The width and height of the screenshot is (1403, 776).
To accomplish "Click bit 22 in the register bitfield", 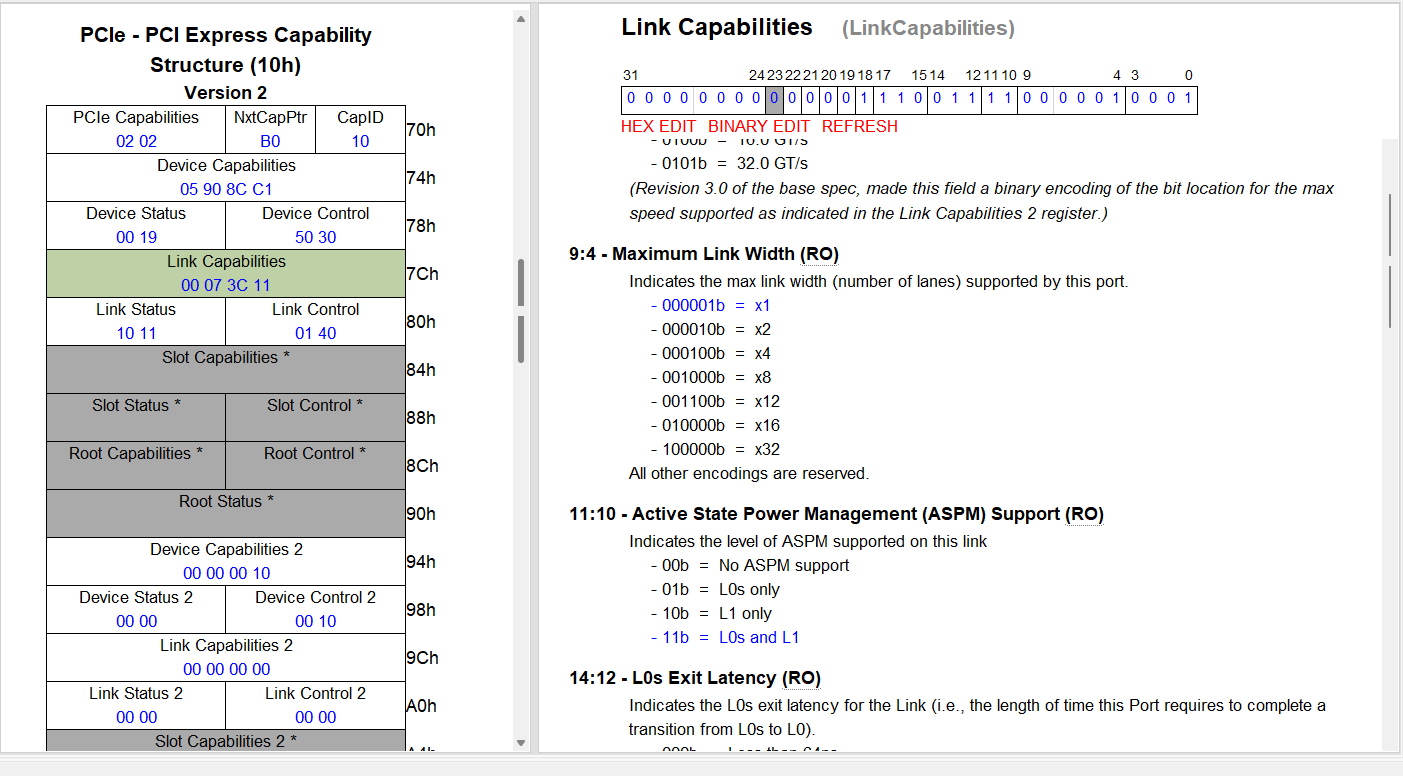I will point(792,100).
